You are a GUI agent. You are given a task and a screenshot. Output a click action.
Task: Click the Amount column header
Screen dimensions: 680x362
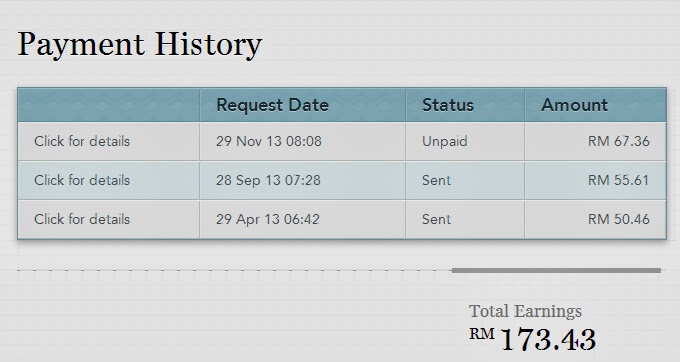point(575,105)
